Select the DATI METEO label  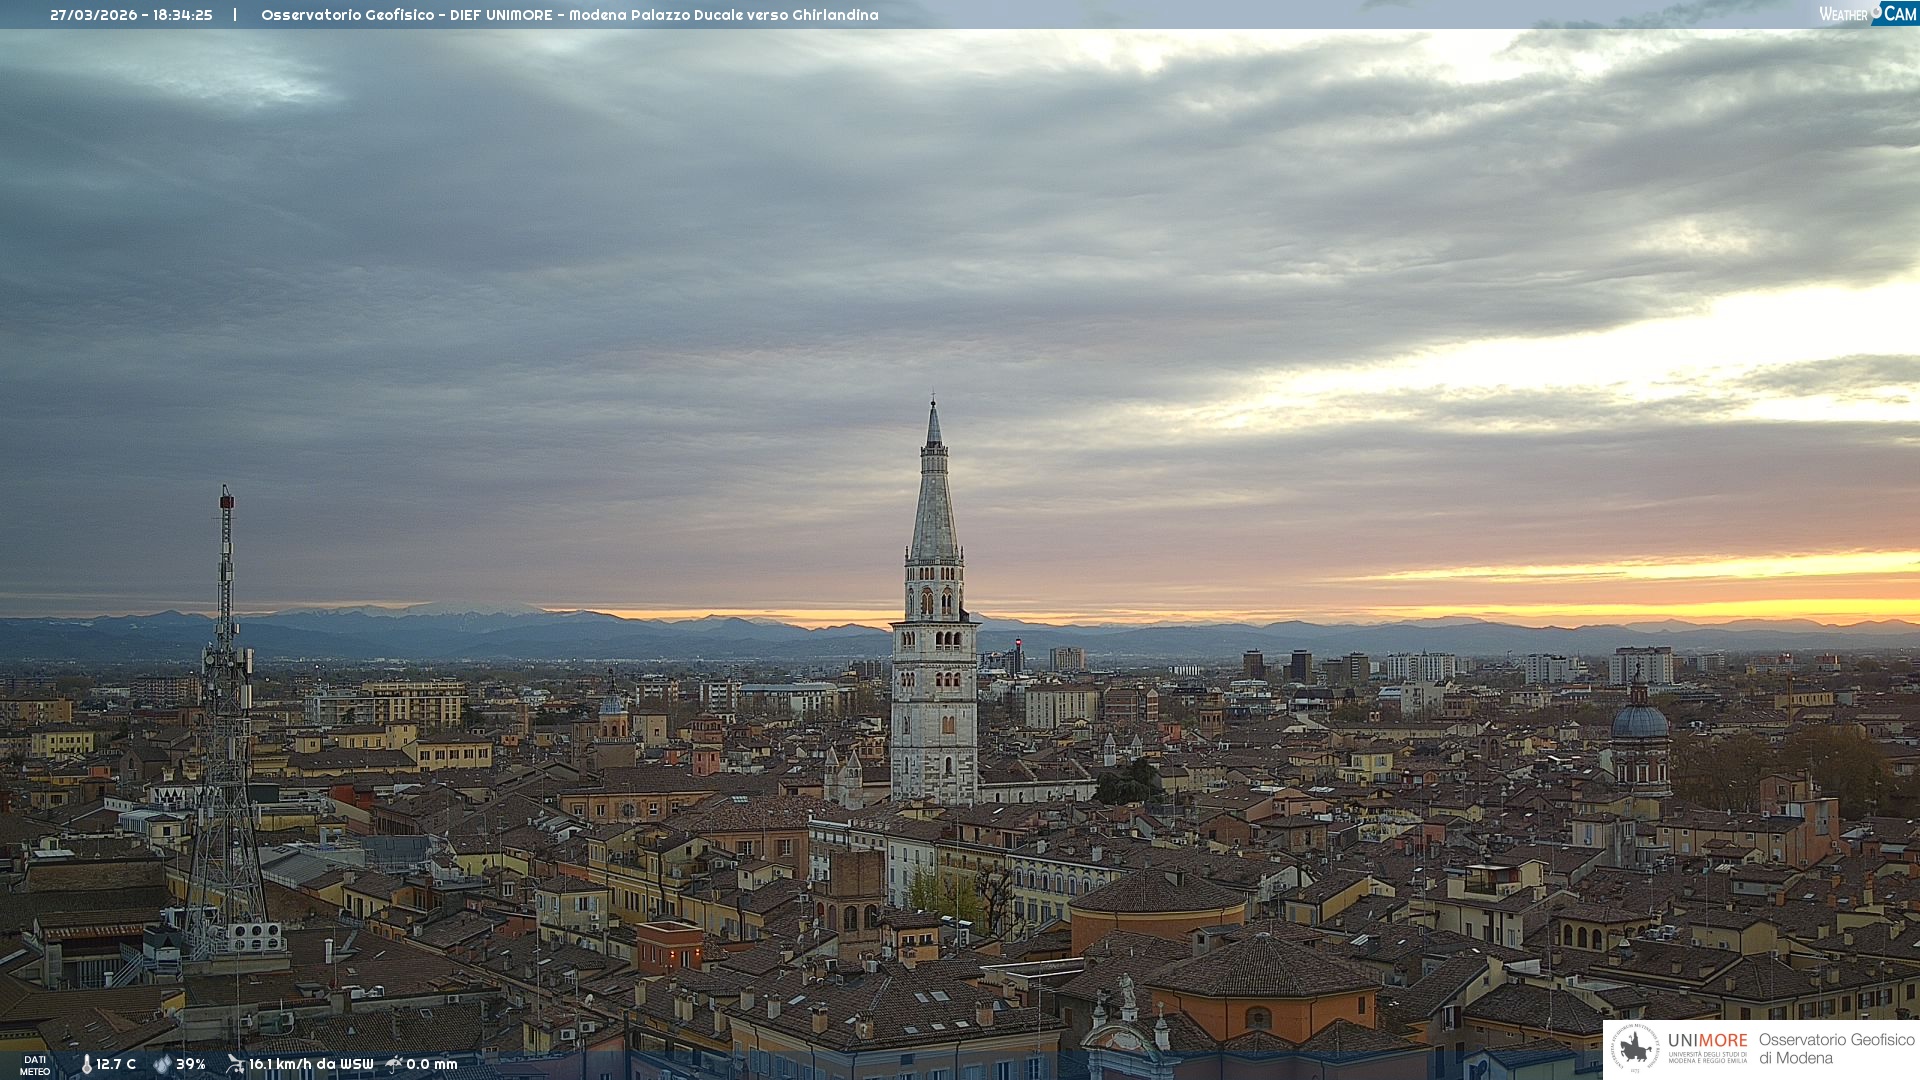pos(35,1065)
